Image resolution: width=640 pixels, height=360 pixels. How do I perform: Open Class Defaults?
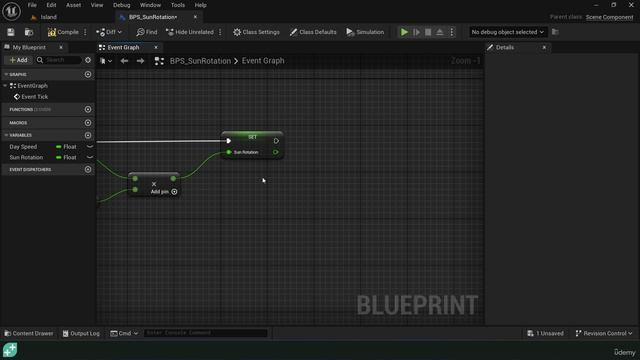click(x=313, y=32)
